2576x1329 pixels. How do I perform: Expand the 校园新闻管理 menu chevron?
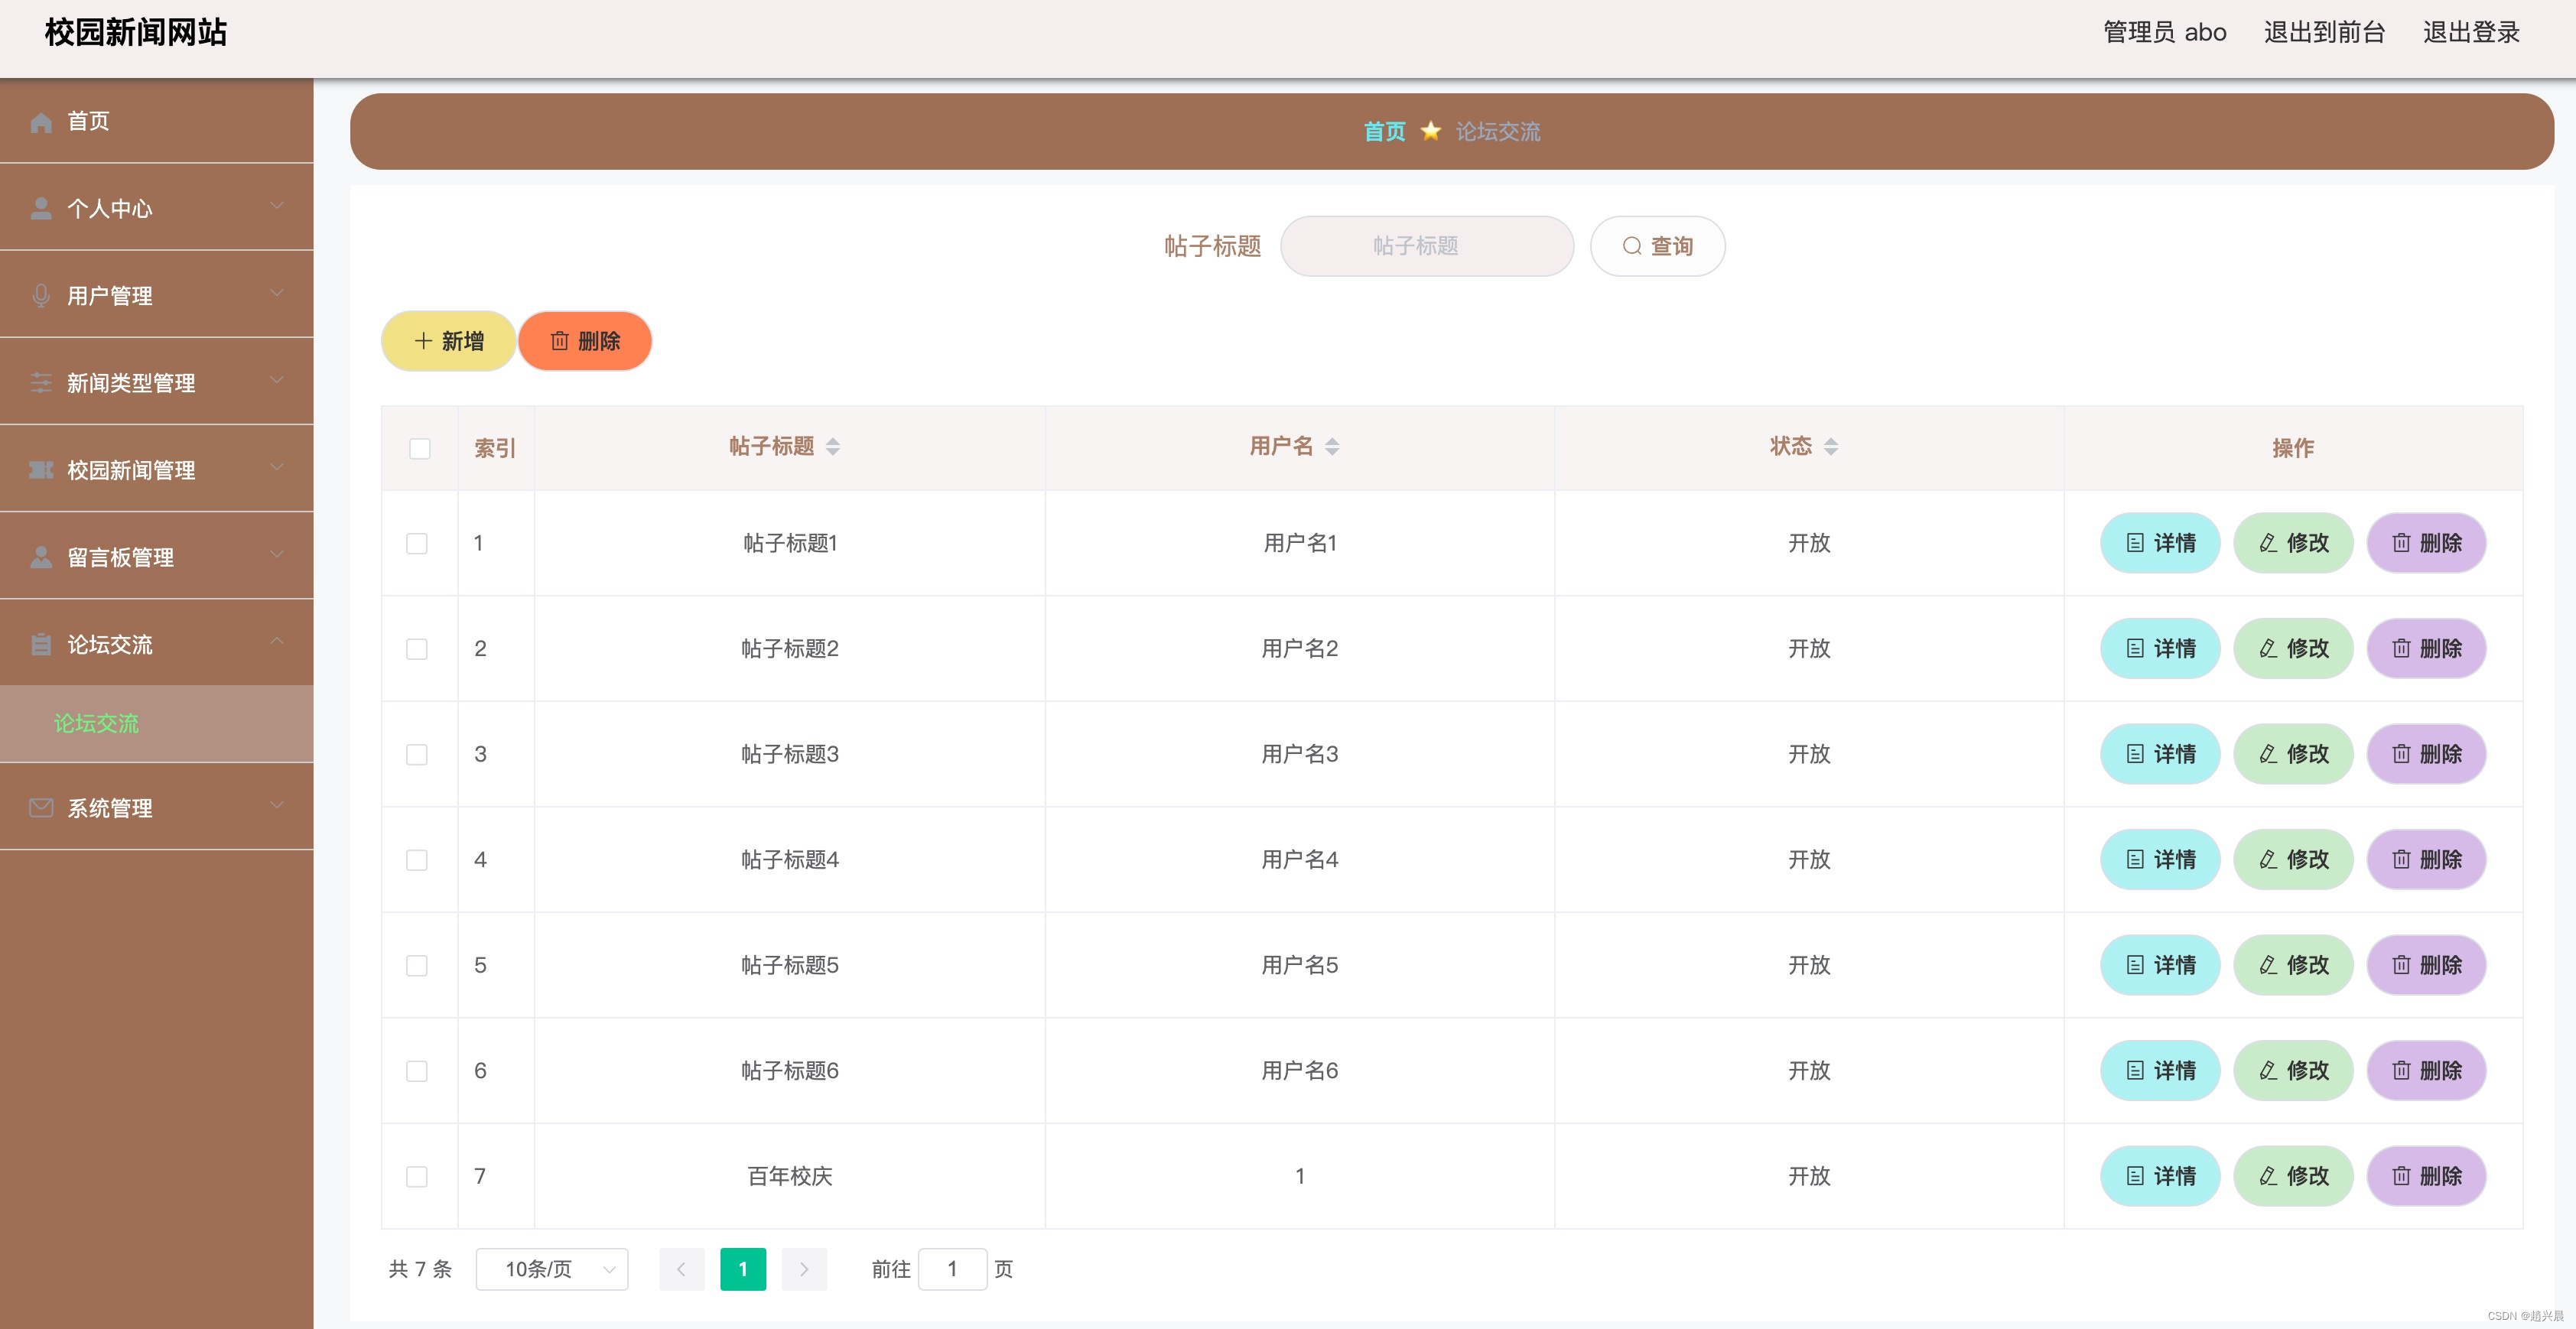pos(277,467)
